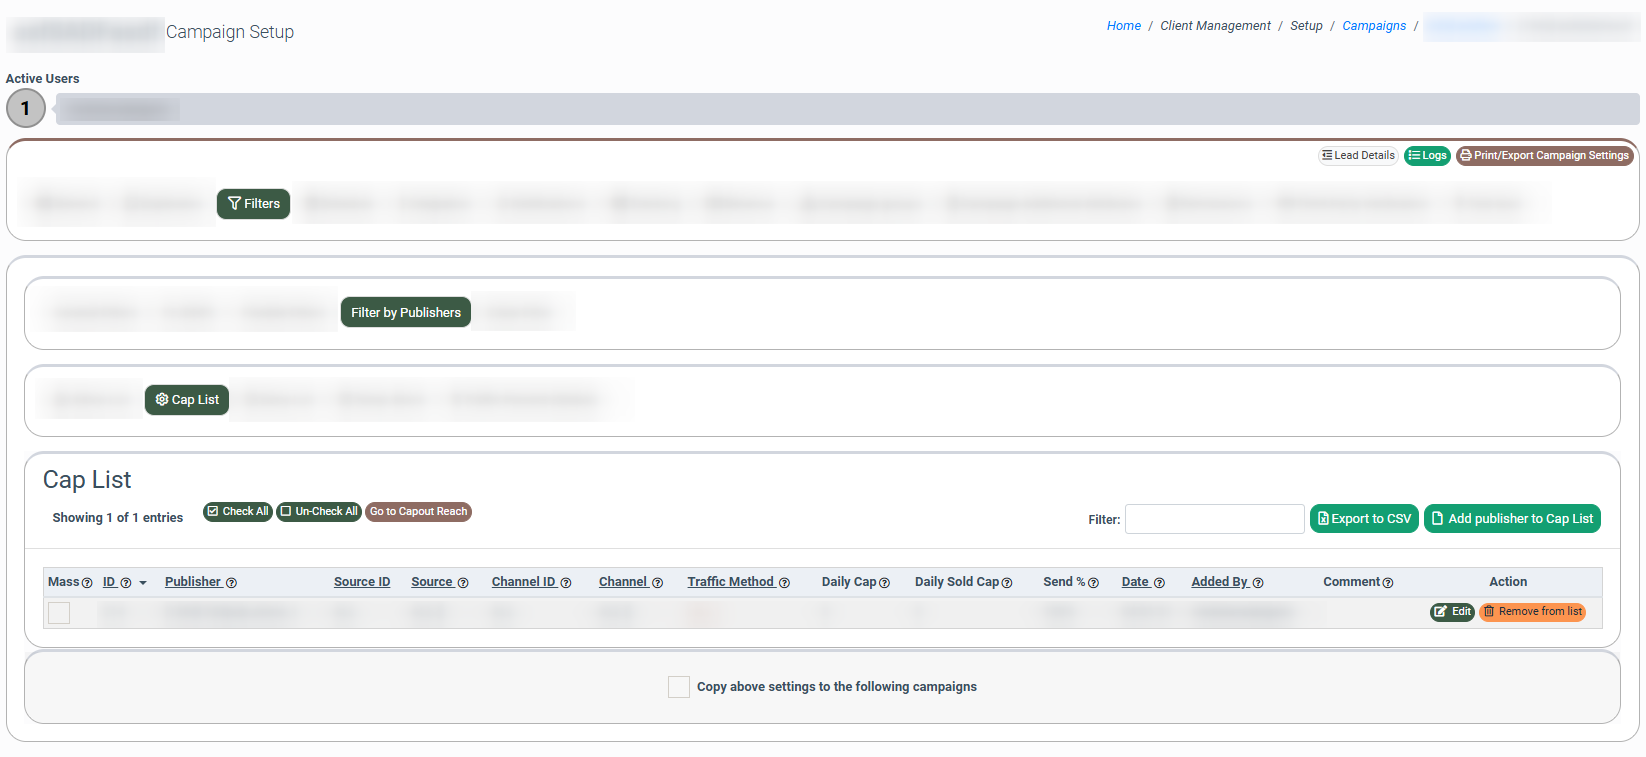Image resolution: width=1646 pixels, height=757 pixels.
Task: Sort table by Source ID header
Action: tap(361, 582)
